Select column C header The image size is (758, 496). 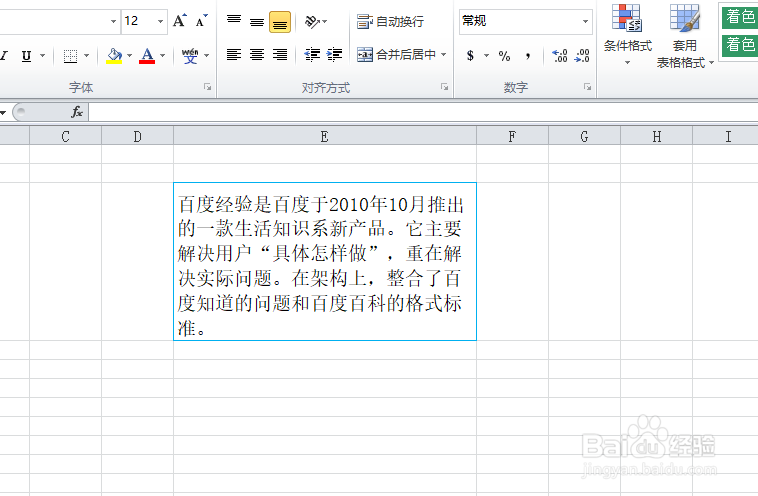point(65,137)
